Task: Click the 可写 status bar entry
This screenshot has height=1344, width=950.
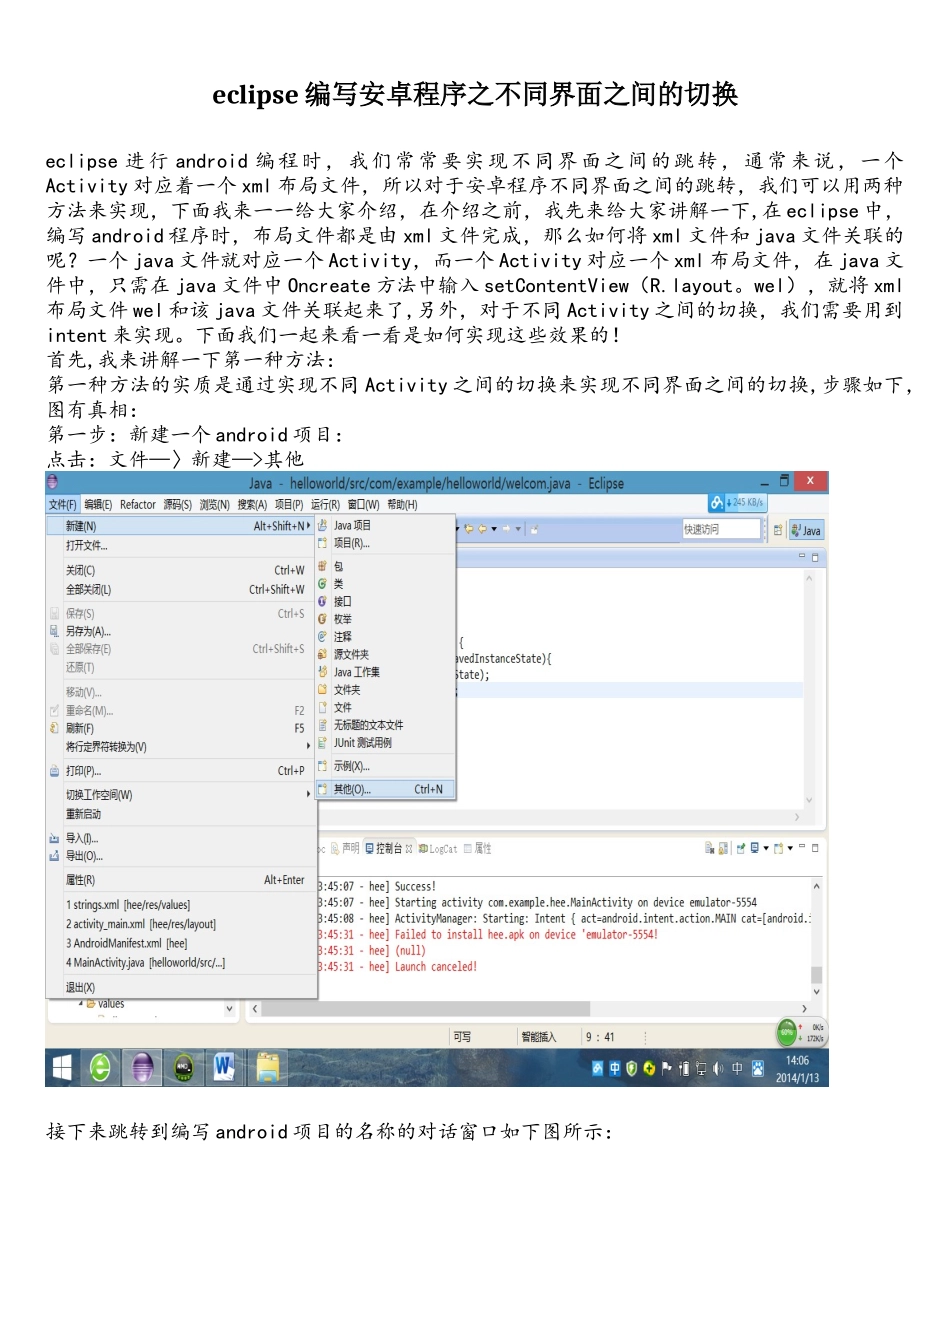Action: click(x=462, y=1037)
